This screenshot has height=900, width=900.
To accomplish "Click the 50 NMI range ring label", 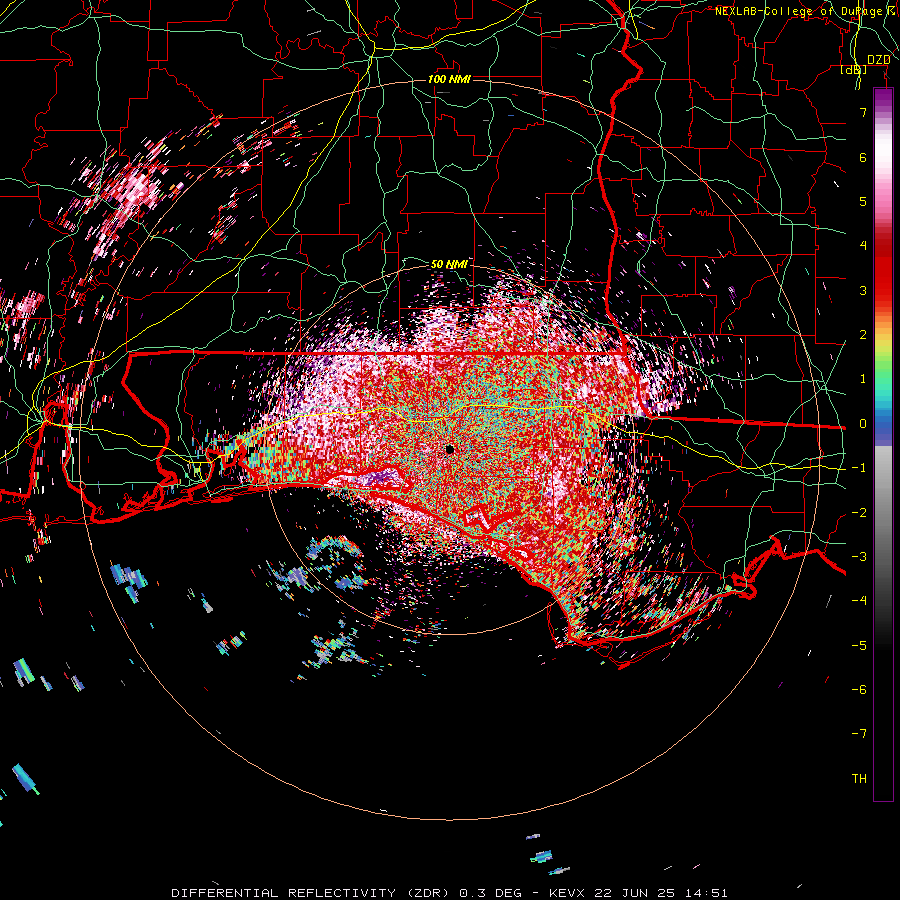I will [449, 264].
